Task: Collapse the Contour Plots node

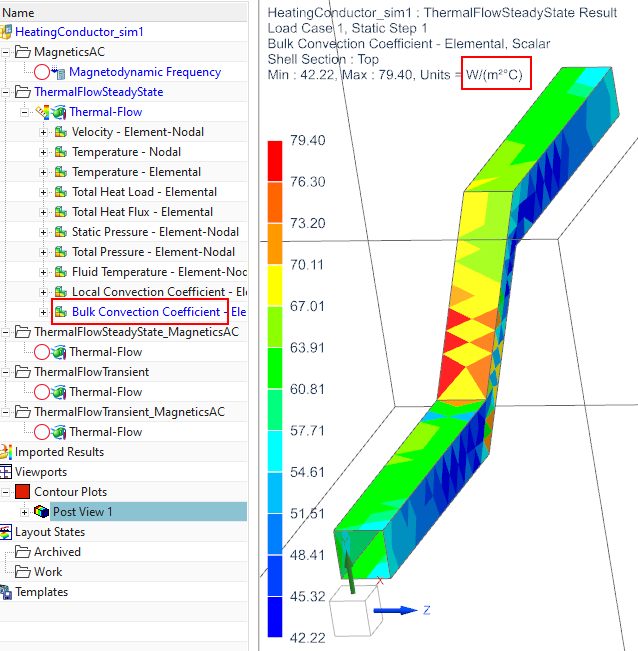Action: click(x=7, y=492)
